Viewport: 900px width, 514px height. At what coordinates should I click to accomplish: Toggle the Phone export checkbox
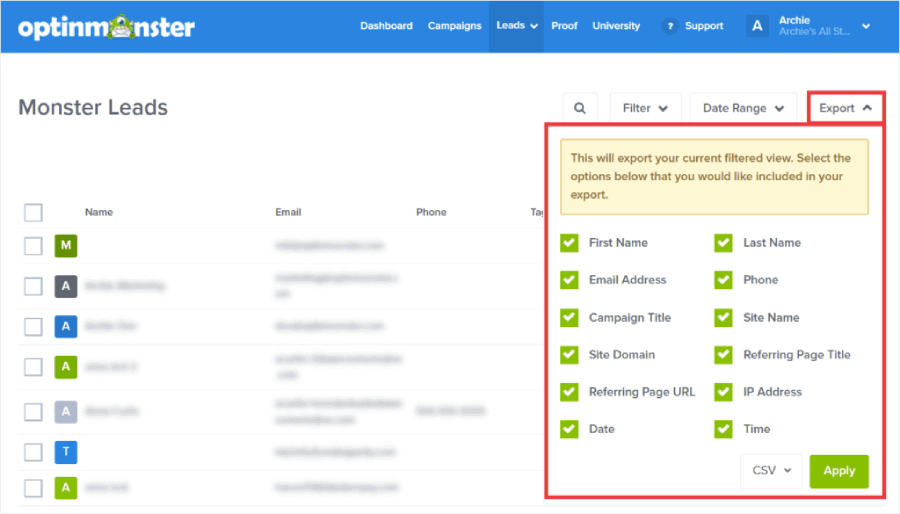coord(723,280)
